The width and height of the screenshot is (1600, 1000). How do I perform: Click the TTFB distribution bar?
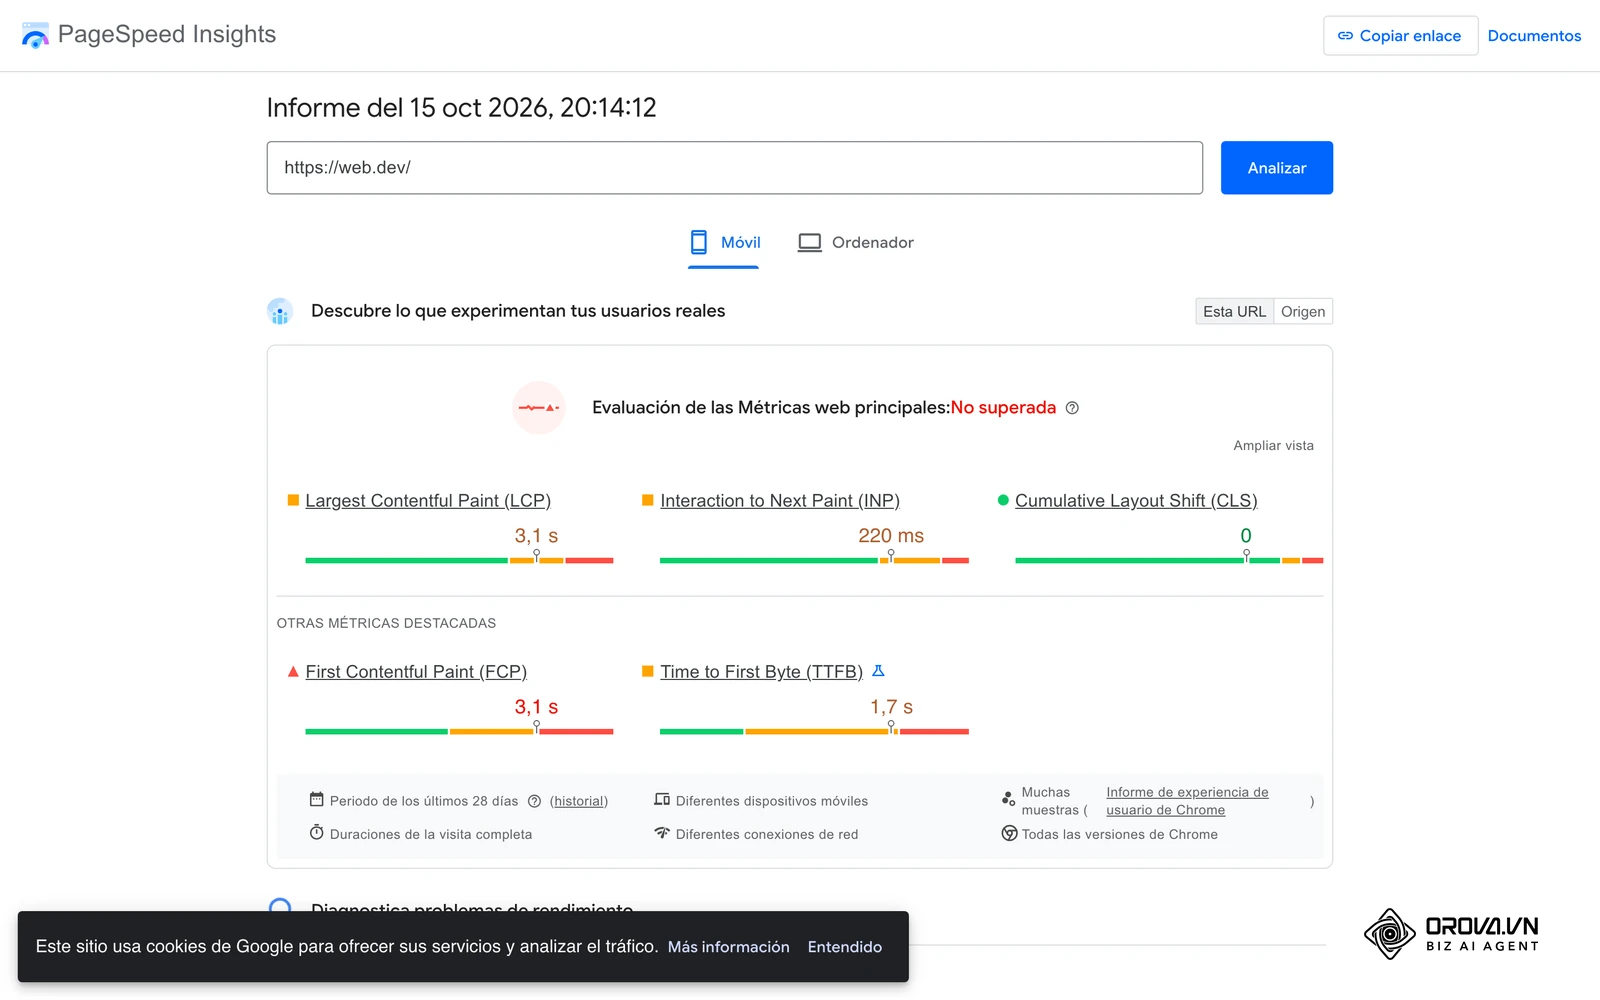814,731
